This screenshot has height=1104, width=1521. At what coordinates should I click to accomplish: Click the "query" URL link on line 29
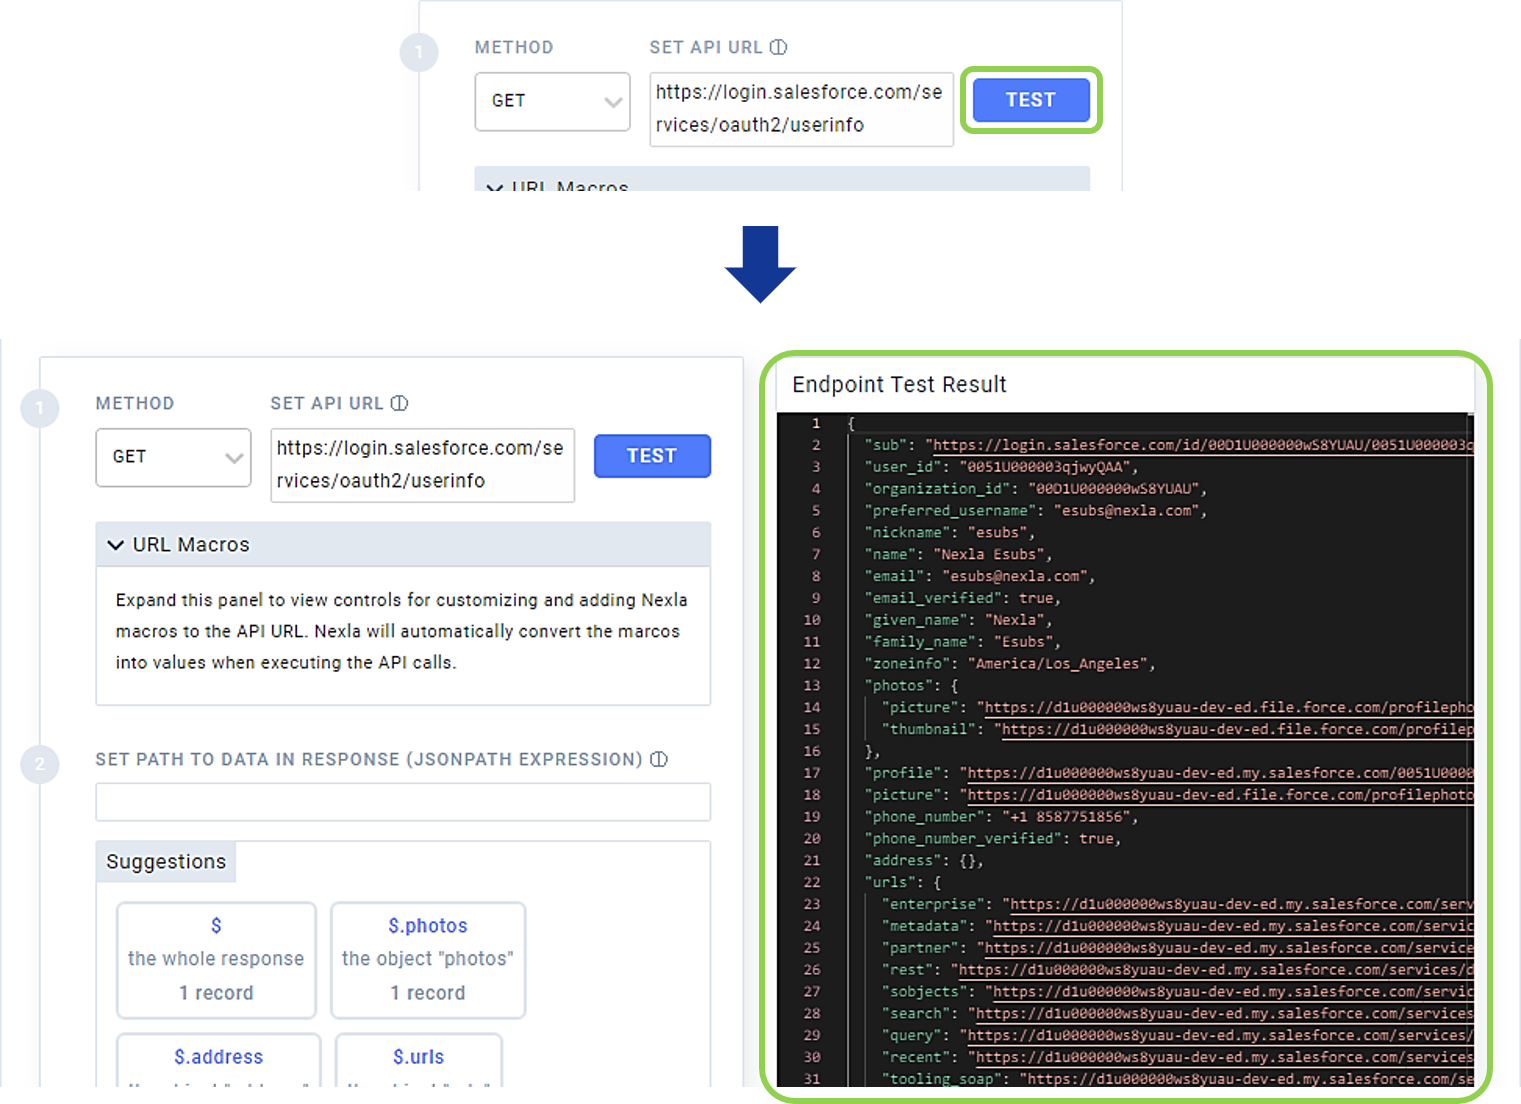click(x=1220, y=1036)
